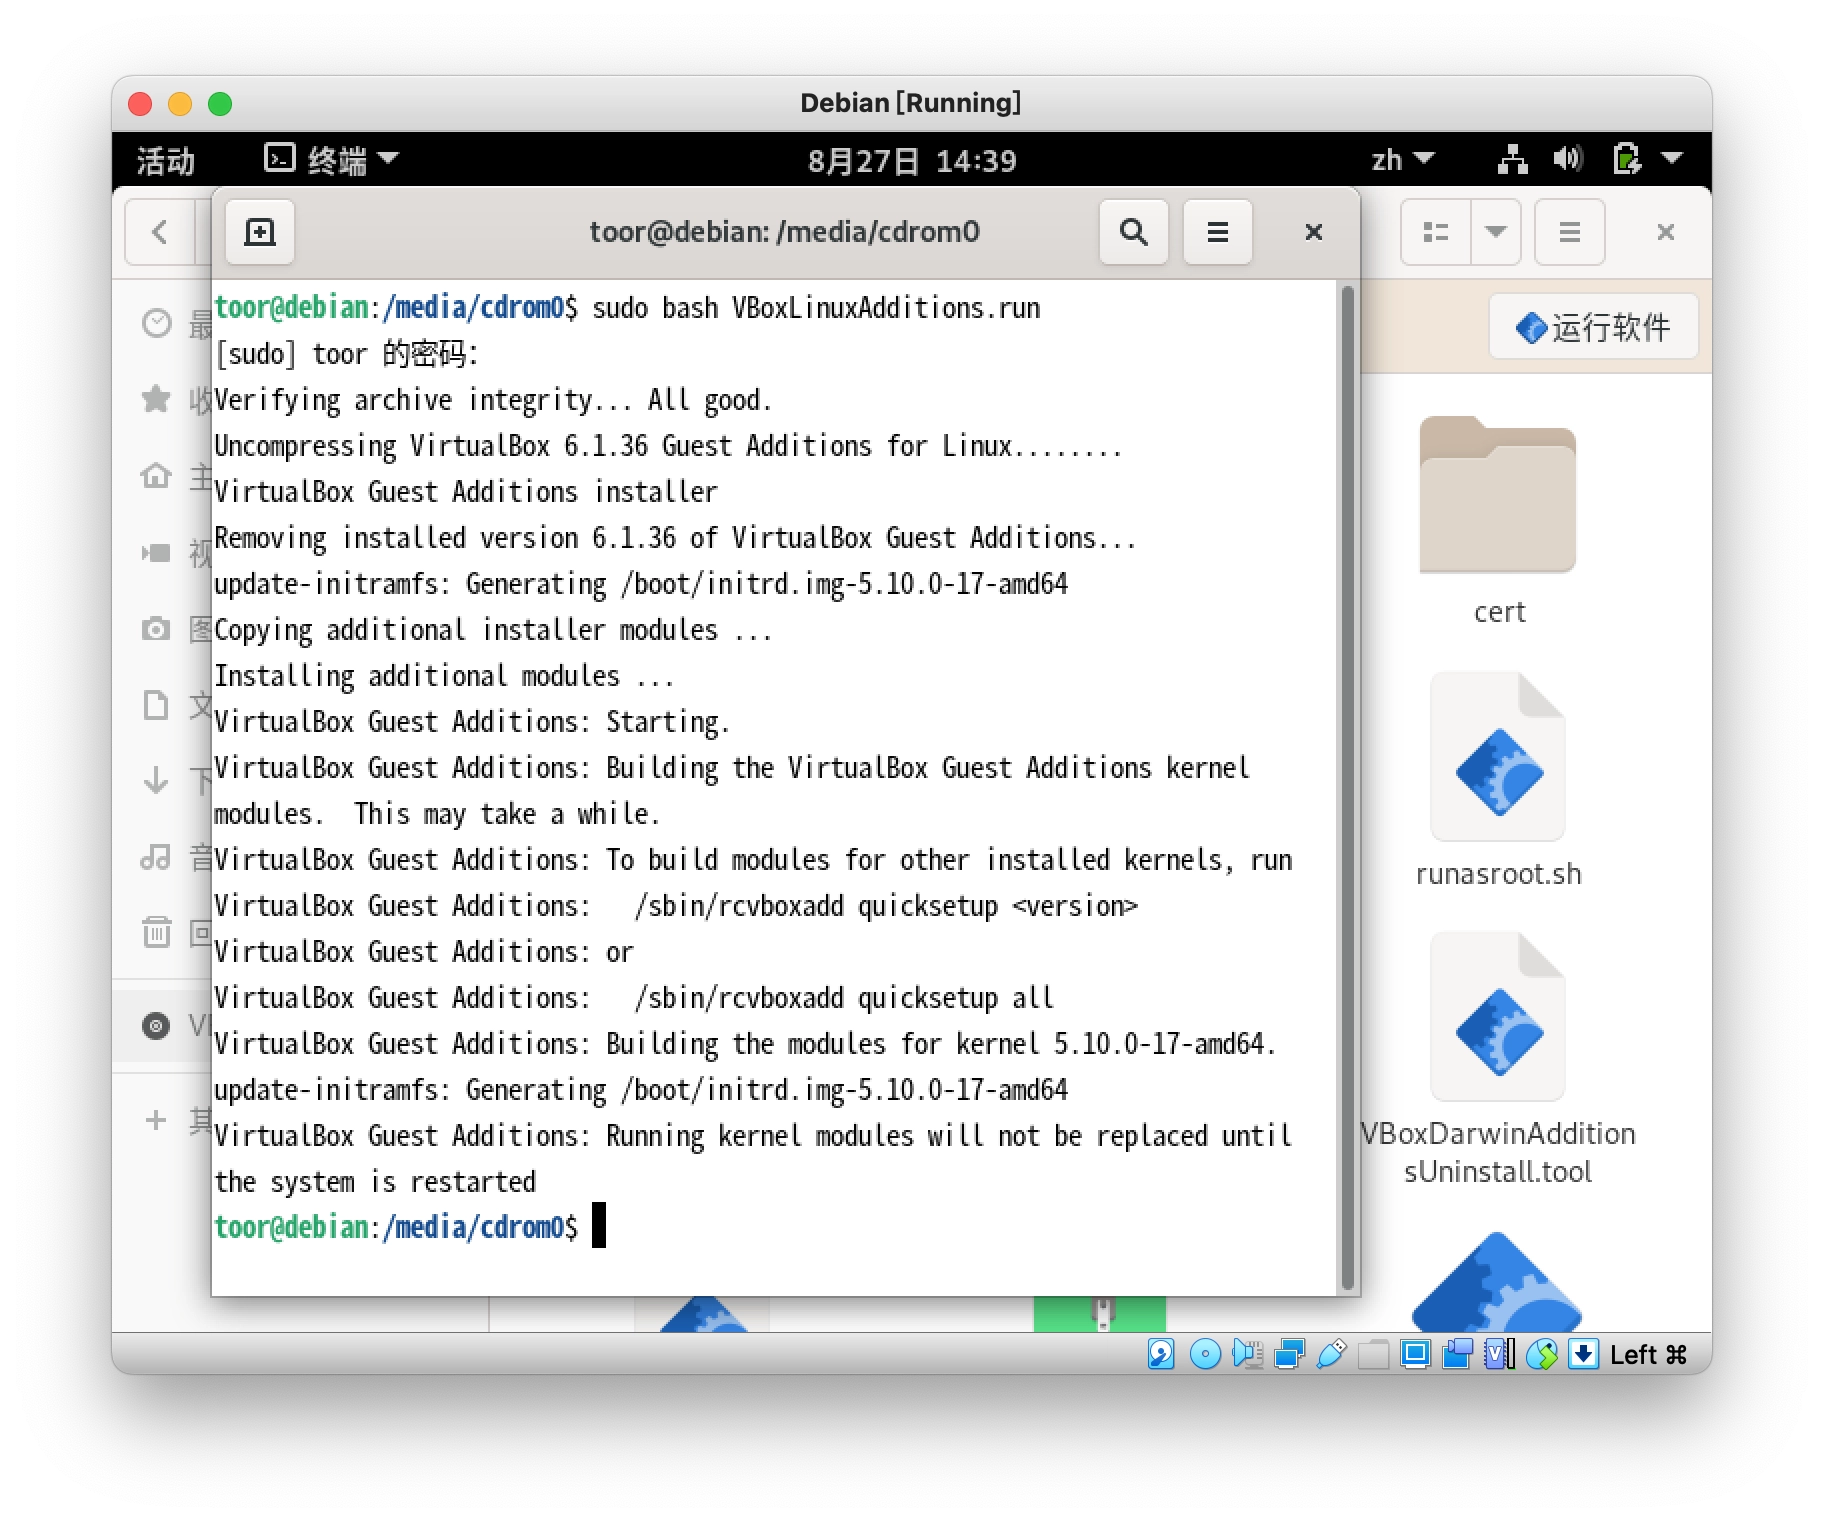The height and width of the screenshot is (1522, 1824).
Task: Open the audio status icon in VirtualBox bar
Action: pyautogui.click(x=1247, y=1354)
